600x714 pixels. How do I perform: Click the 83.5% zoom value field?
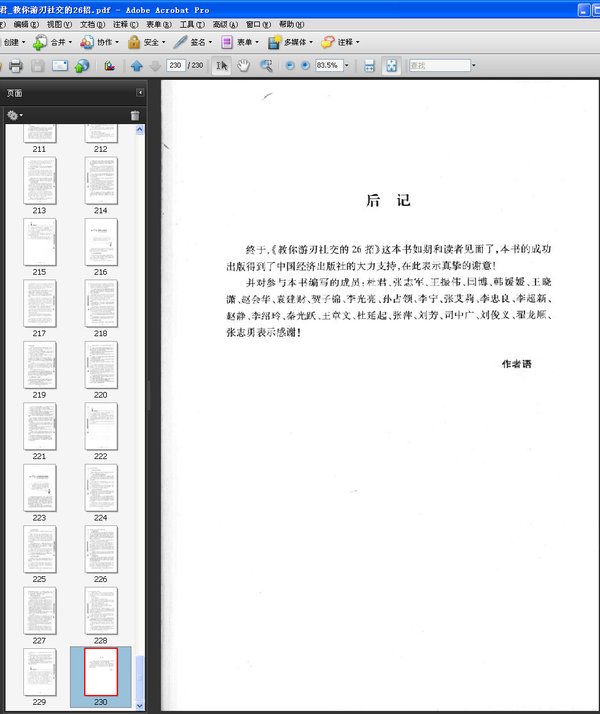[x=329, y=66]
